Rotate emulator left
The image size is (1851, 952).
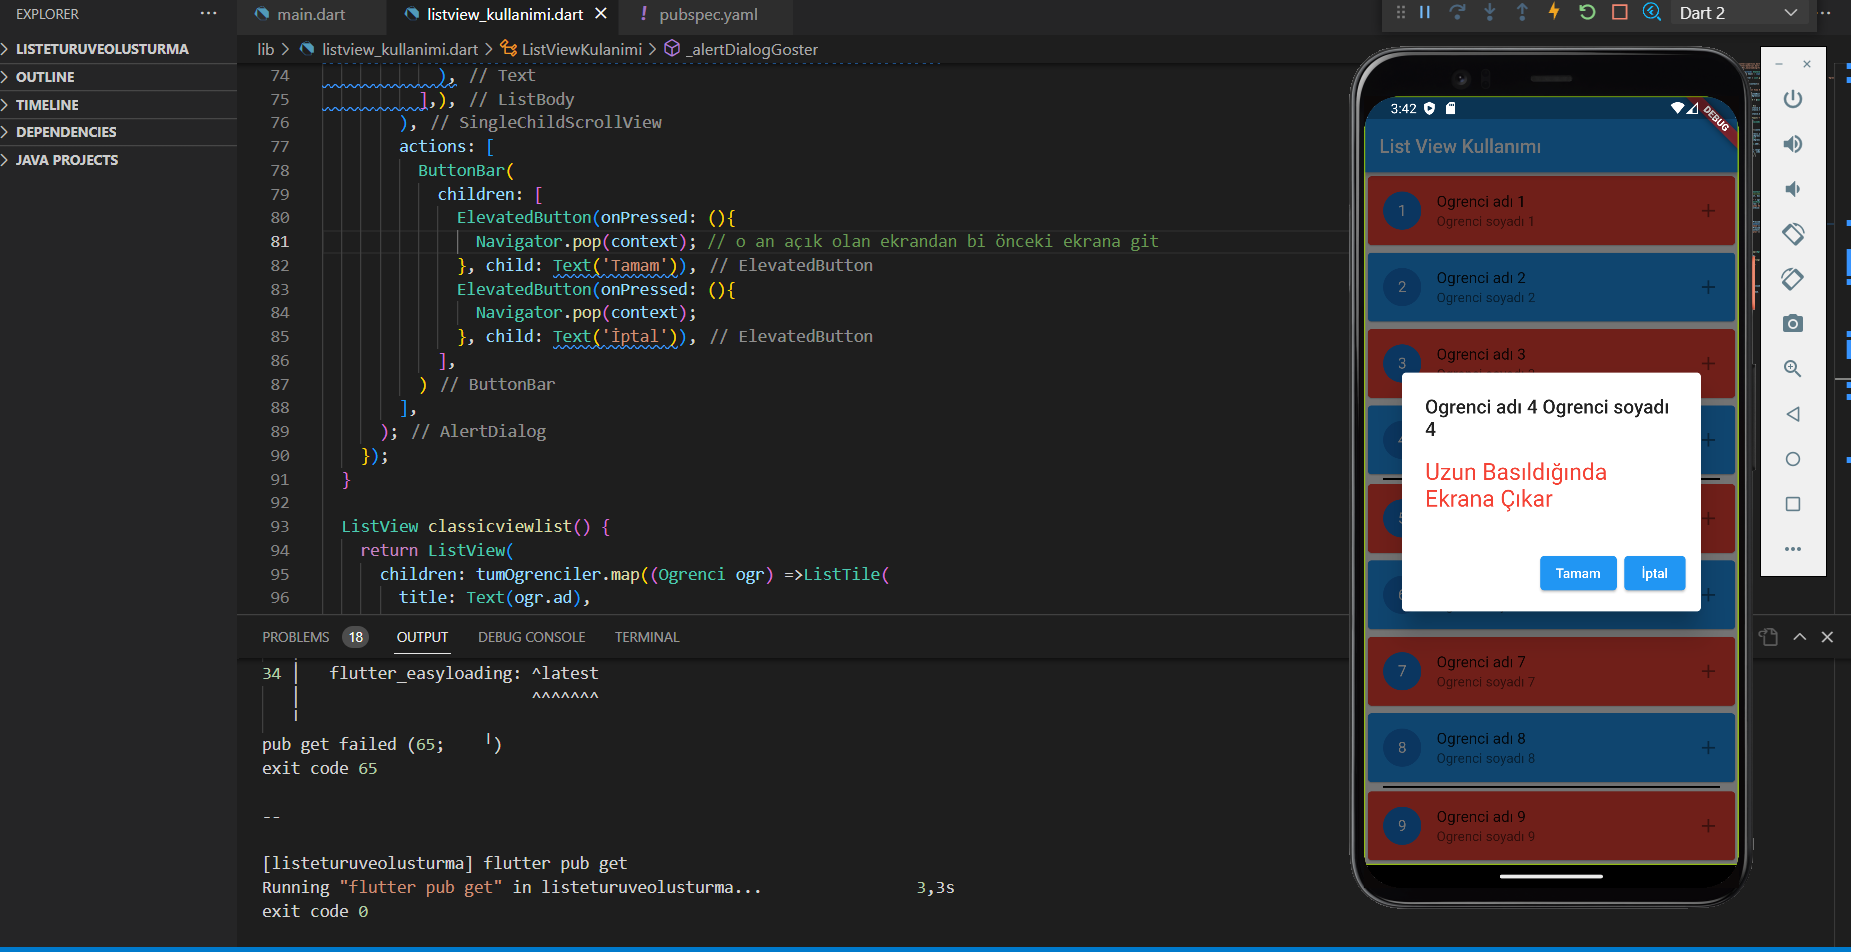1793,234
